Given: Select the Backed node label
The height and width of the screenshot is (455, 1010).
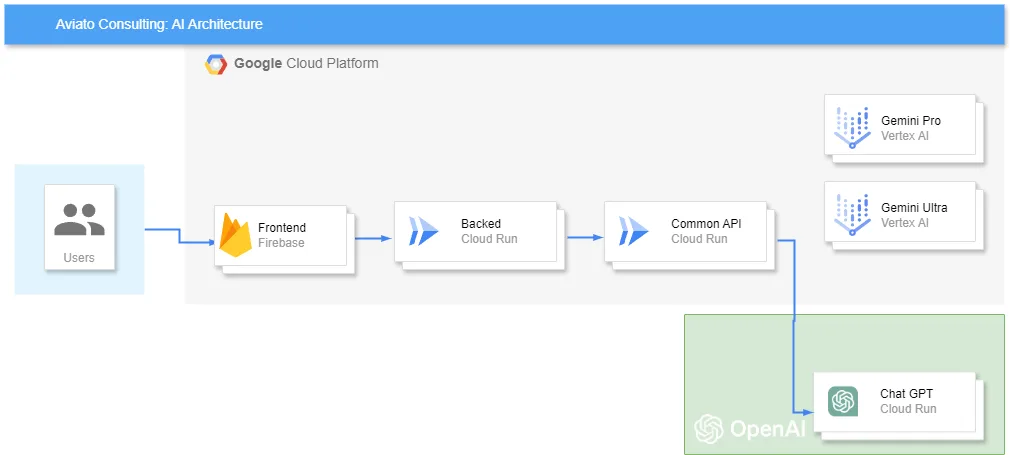Looking at the screenshot, I should 481,224.
